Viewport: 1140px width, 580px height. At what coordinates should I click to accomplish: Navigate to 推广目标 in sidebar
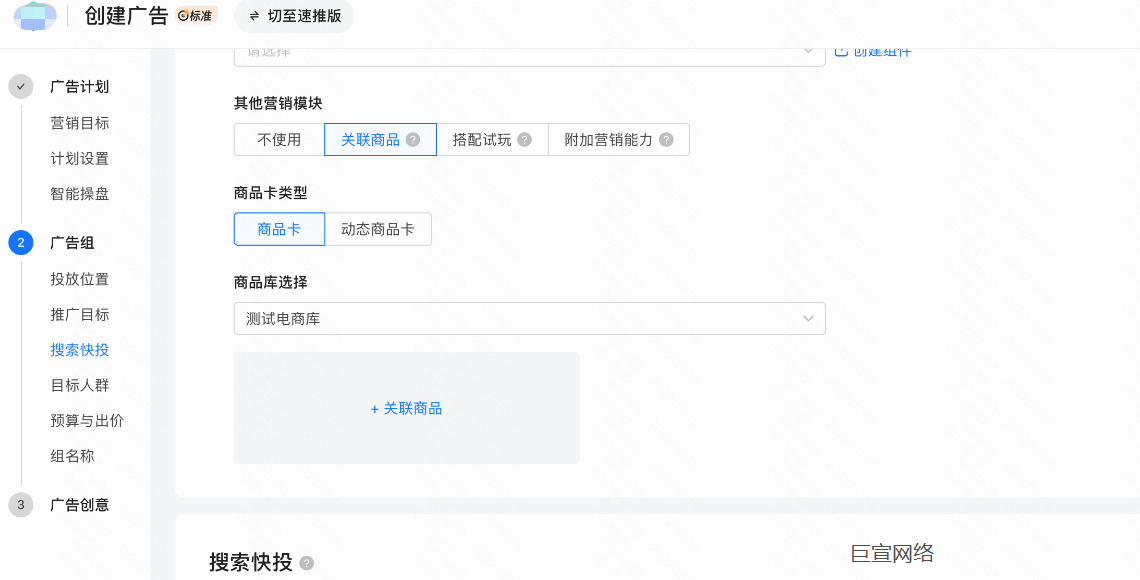click(79, 315)
